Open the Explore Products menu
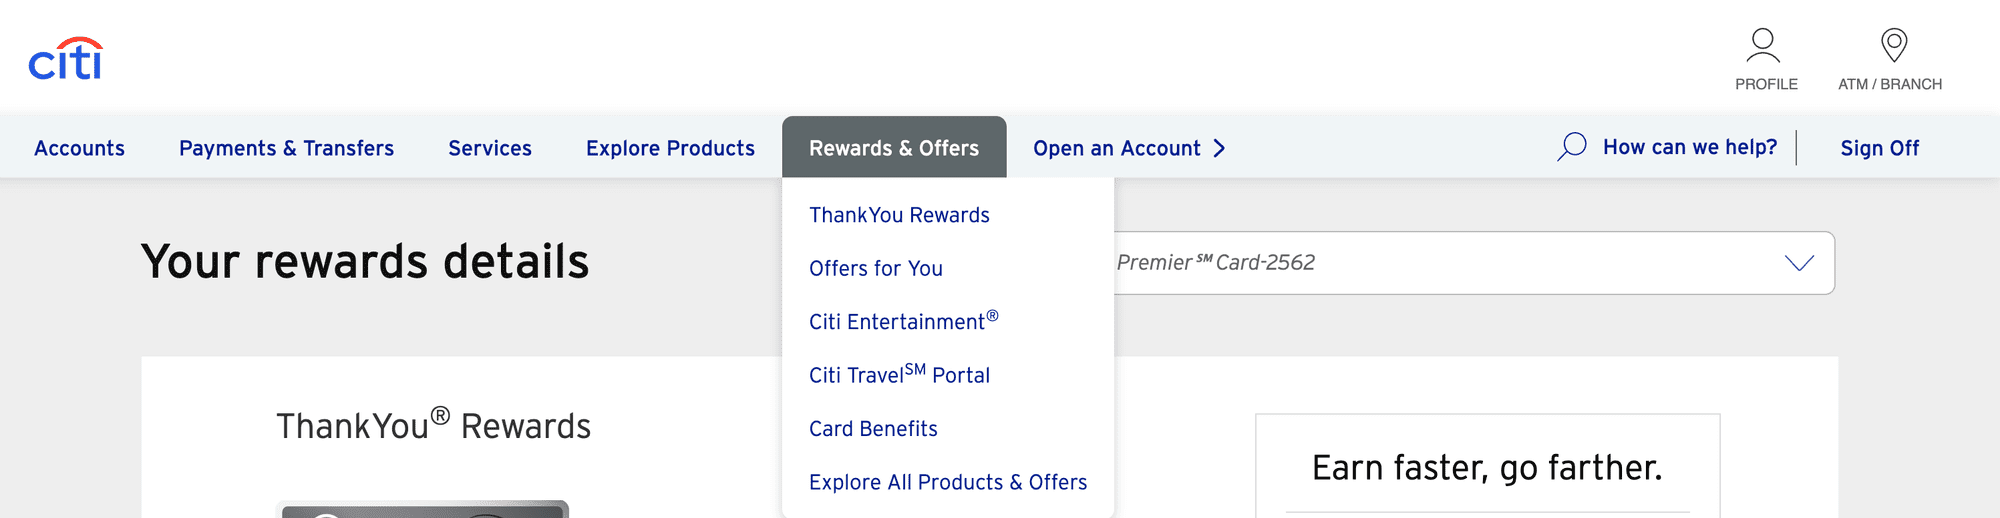Image resolution: width=2000 pixels, height=518 pixels. click(670, 149)
